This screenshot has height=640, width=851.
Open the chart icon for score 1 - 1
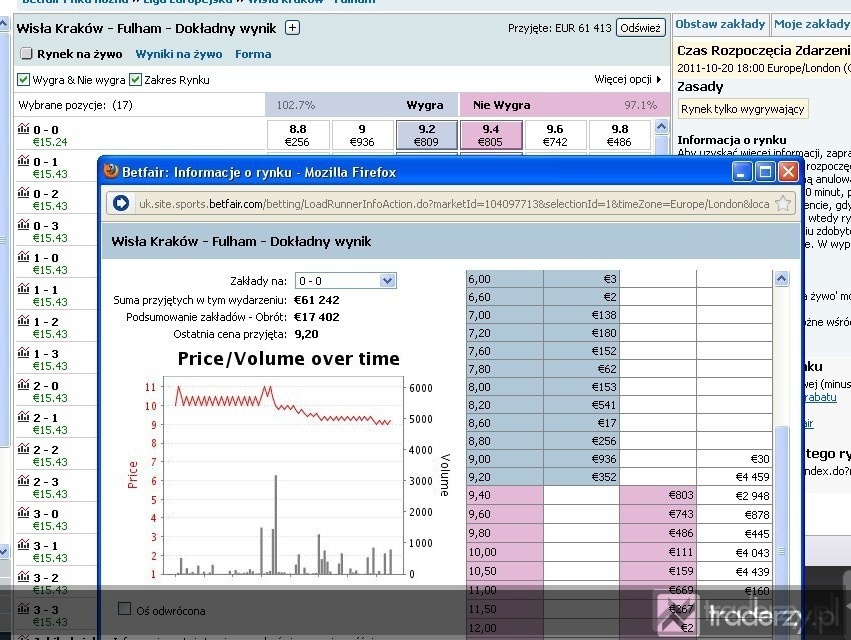click(23, 289)
